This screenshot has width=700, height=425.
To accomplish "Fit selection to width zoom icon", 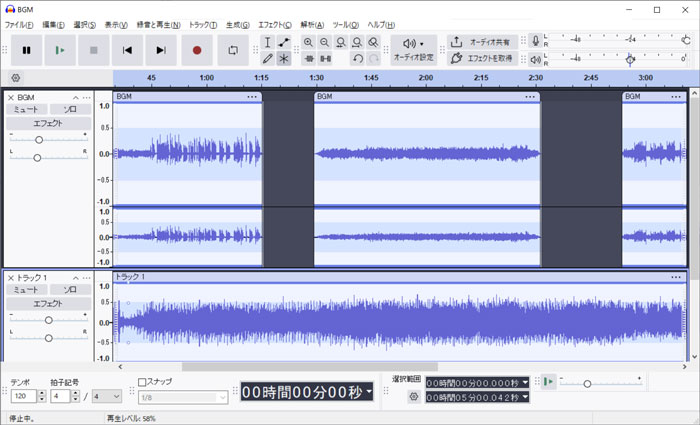I will click(341, 42).
